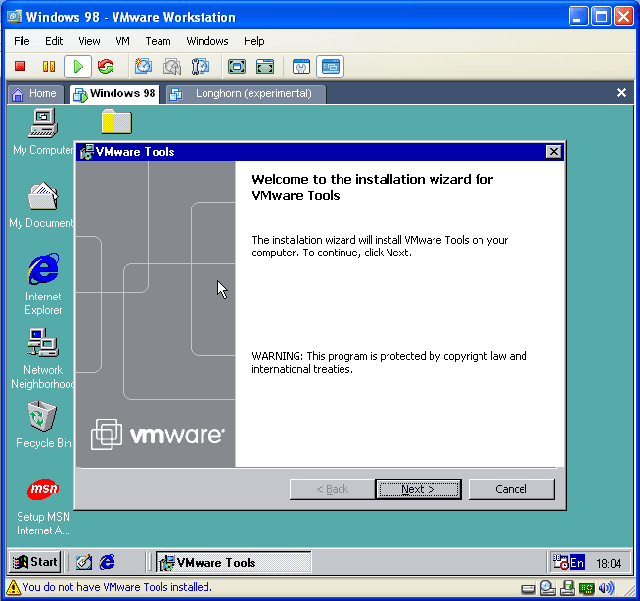Open the File menu
This screenshot has height=601, width=640.
[x=22, y=41]
